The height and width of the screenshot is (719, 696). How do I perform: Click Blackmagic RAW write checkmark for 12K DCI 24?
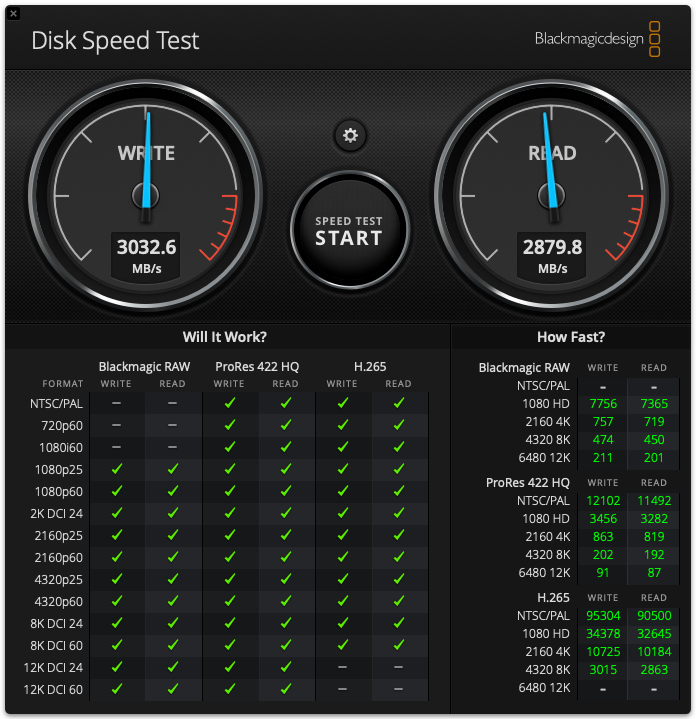click(x=117, y=667)
